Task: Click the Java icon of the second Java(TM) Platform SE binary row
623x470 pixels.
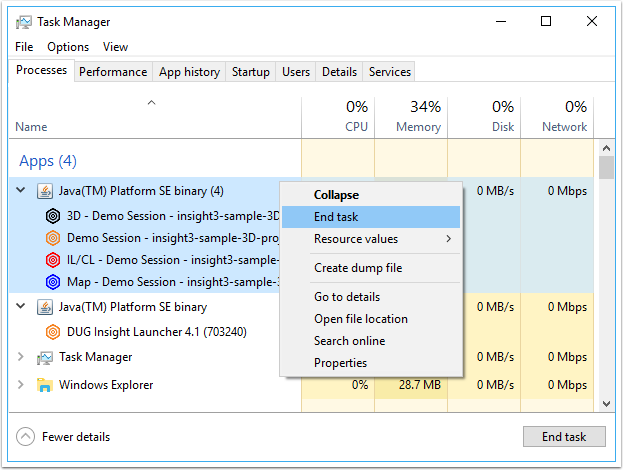Action: (45, 307)
